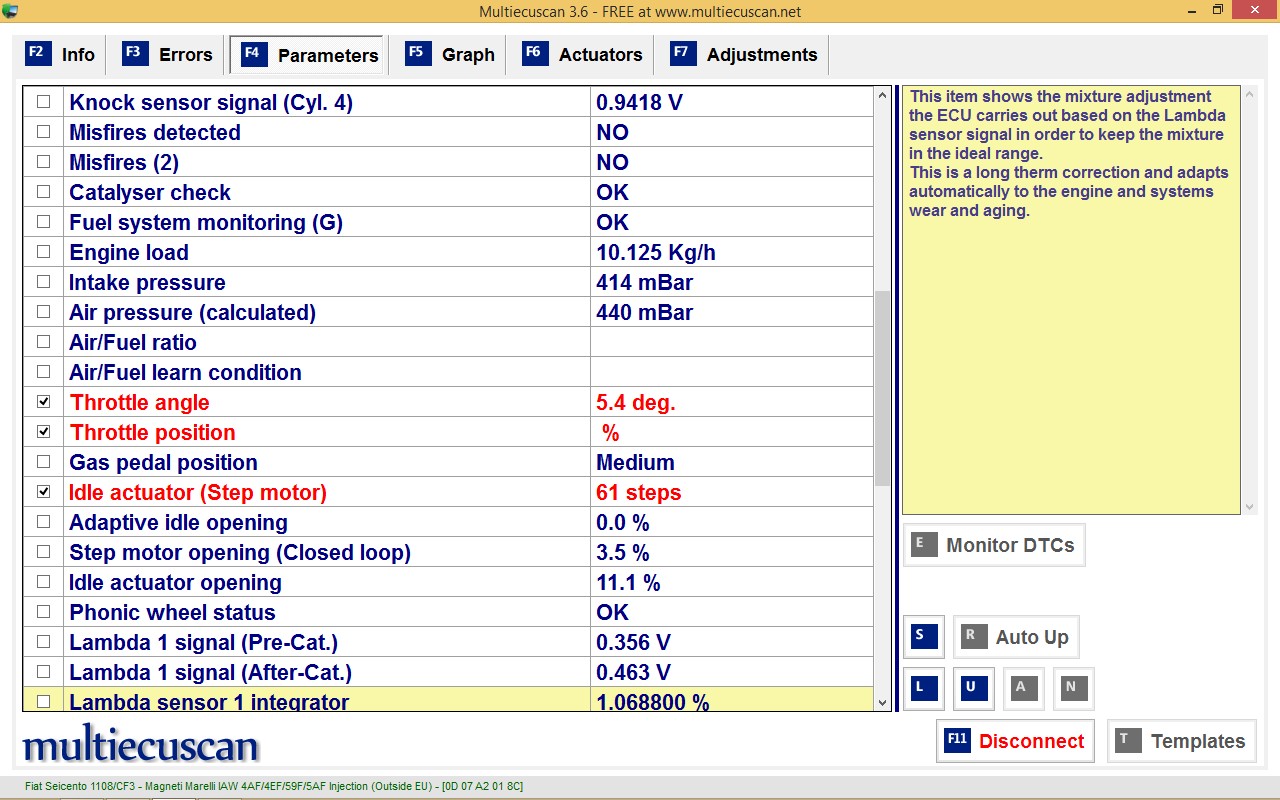1280x800 pixels.
Task: Enable the Adaptive idle opening checkbox
Action: pos(43,522)
